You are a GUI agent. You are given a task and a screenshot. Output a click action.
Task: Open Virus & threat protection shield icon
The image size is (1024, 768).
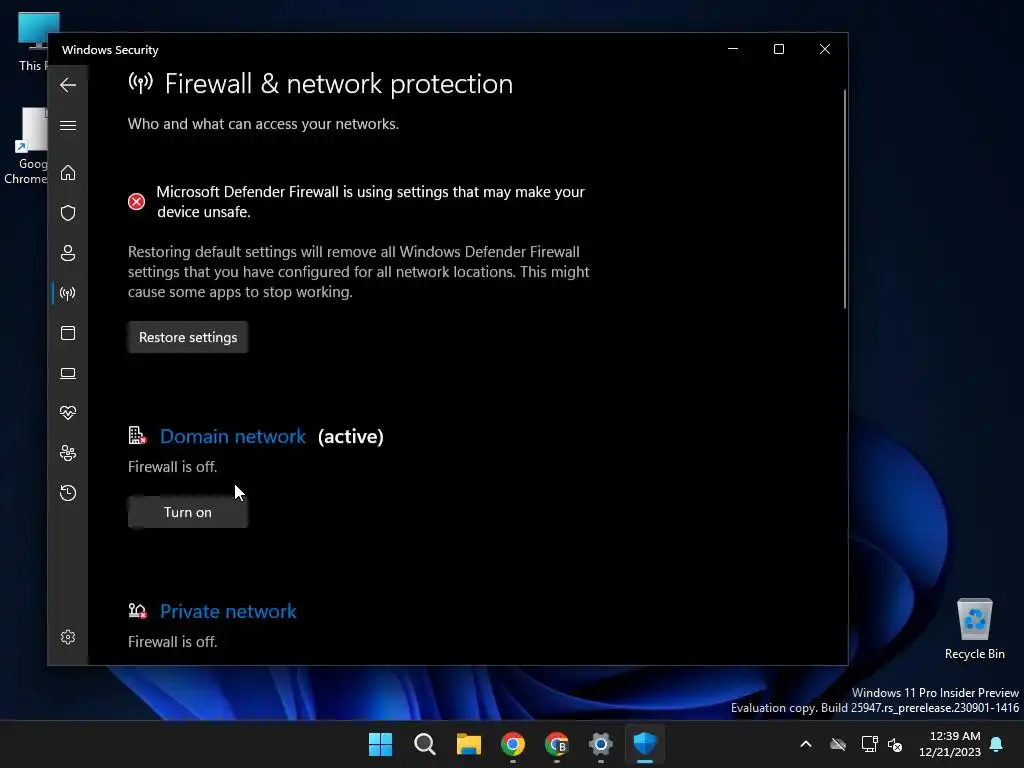coord(68,213)
